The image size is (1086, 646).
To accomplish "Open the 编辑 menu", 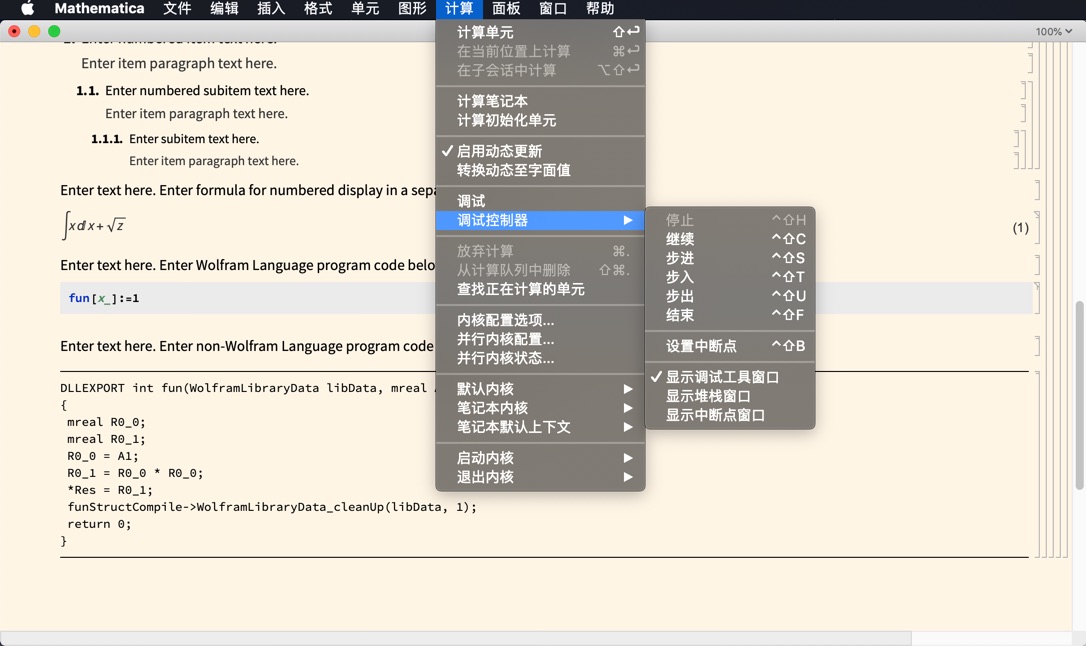I will (x=224, y=8).
